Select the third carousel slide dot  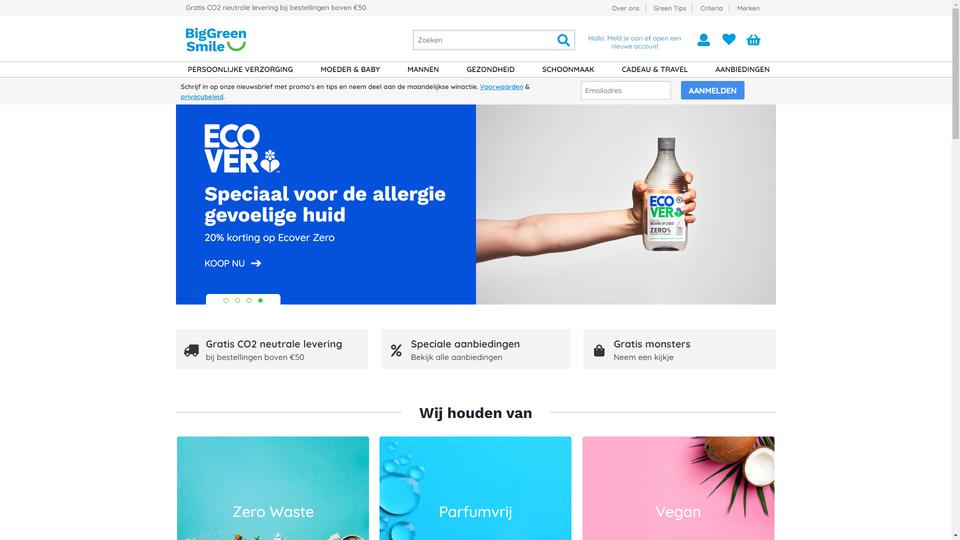point(249,301)
